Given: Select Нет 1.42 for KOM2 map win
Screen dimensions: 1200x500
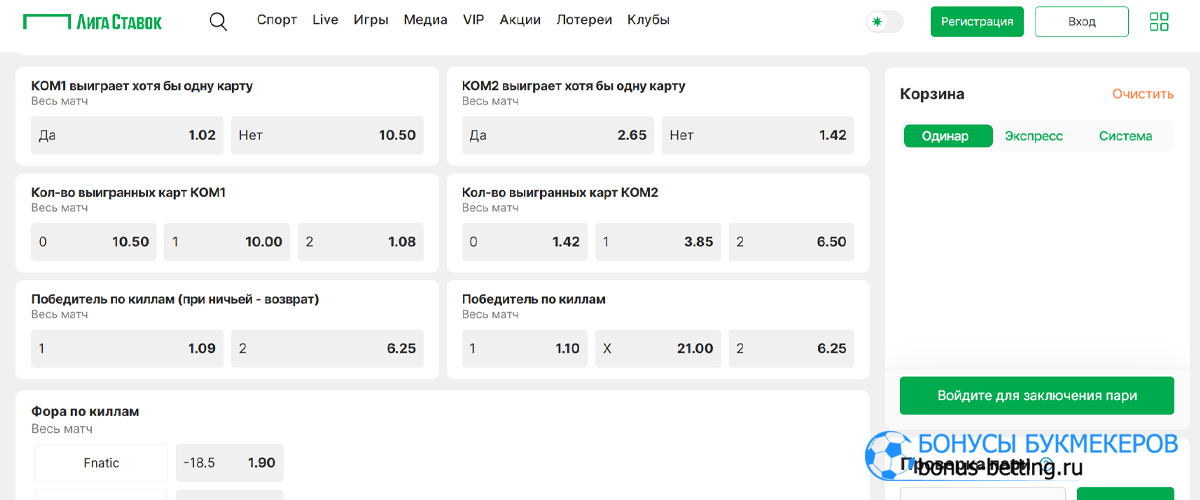Looking at the screenshot, I should point(758,135).
